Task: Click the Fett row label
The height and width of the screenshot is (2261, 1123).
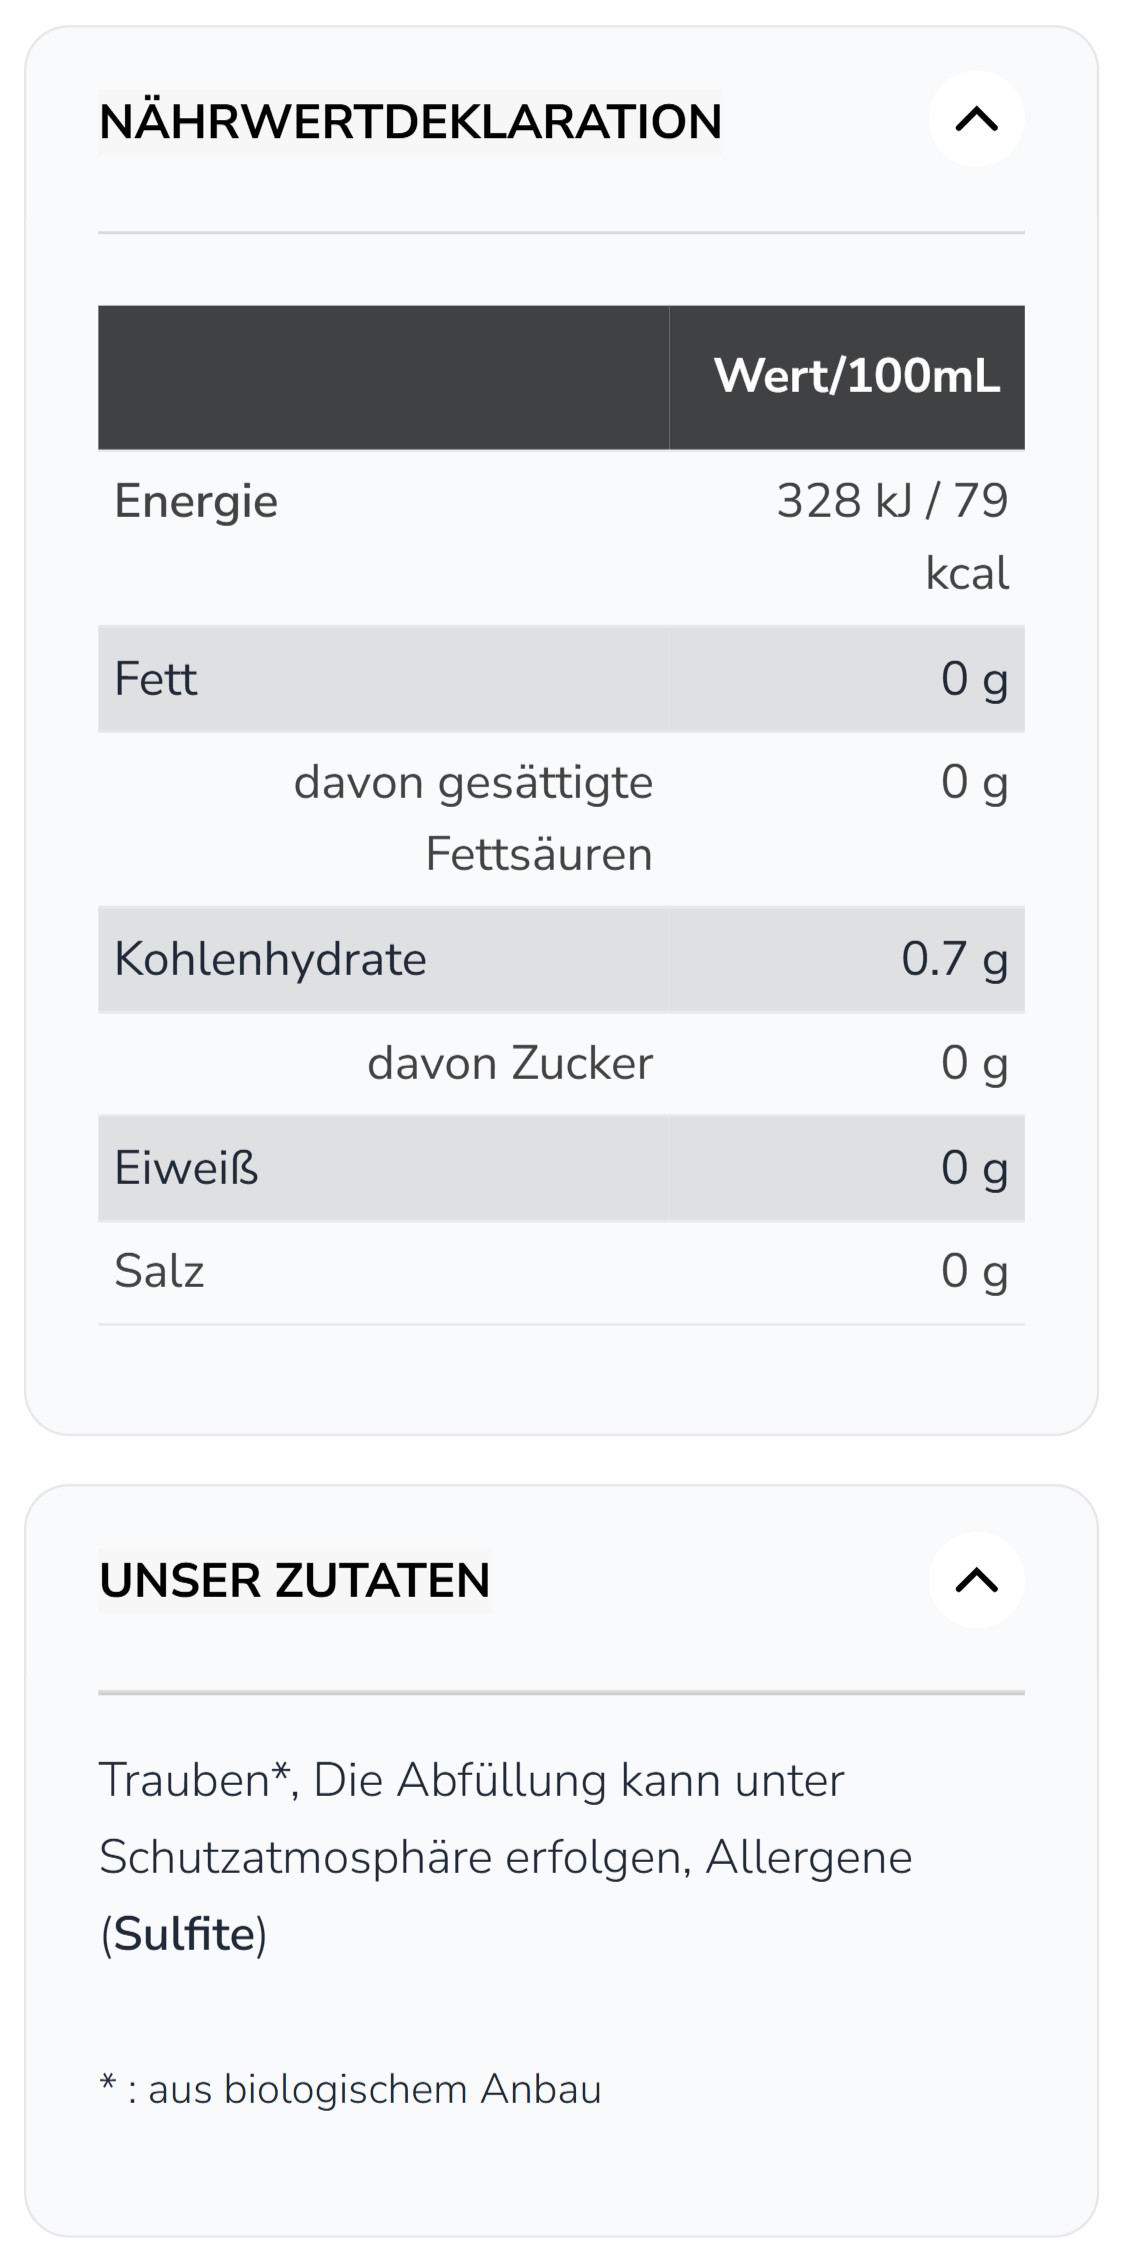Action: tap(156, 679)
